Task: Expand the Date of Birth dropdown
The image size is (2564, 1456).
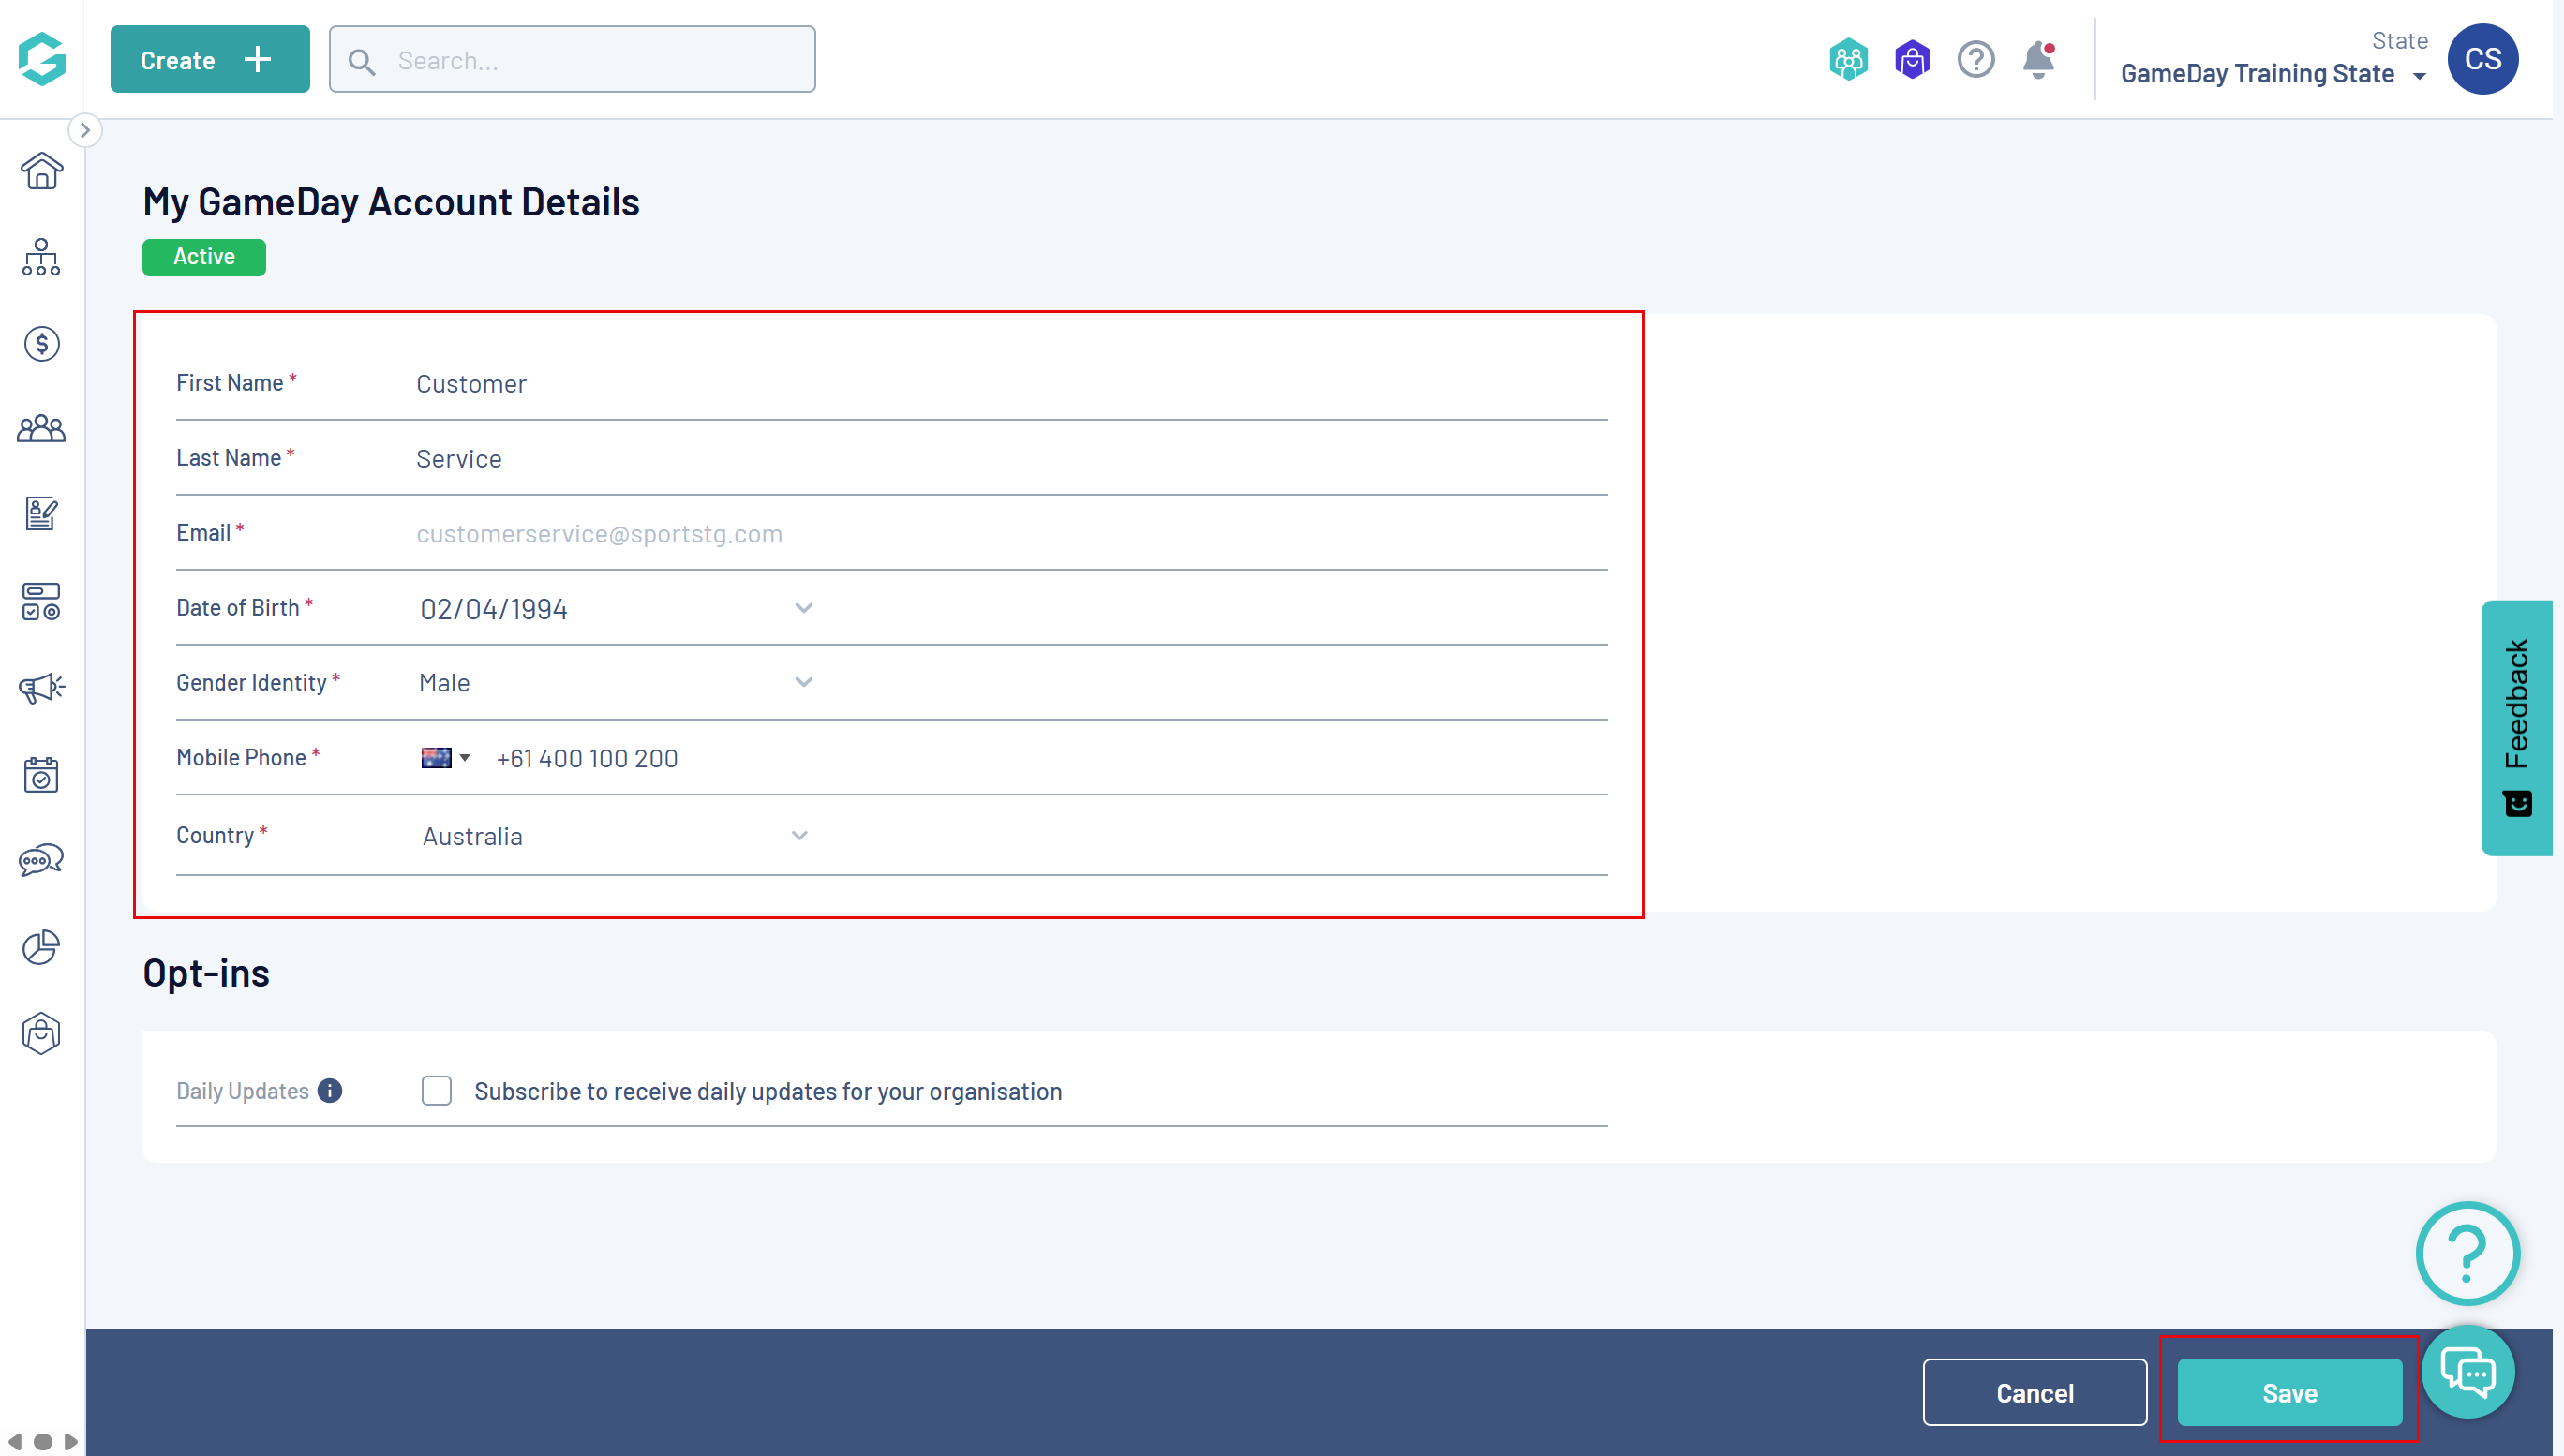Action: [x=803, y=608]
